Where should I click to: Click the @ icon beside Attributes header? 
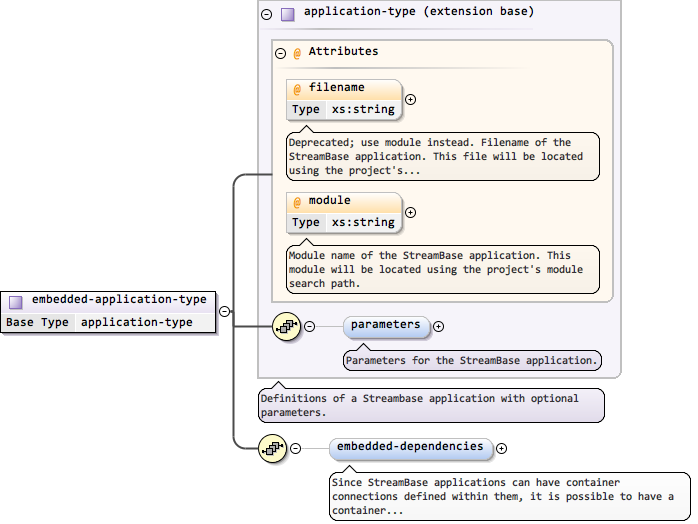pos(297,53)
